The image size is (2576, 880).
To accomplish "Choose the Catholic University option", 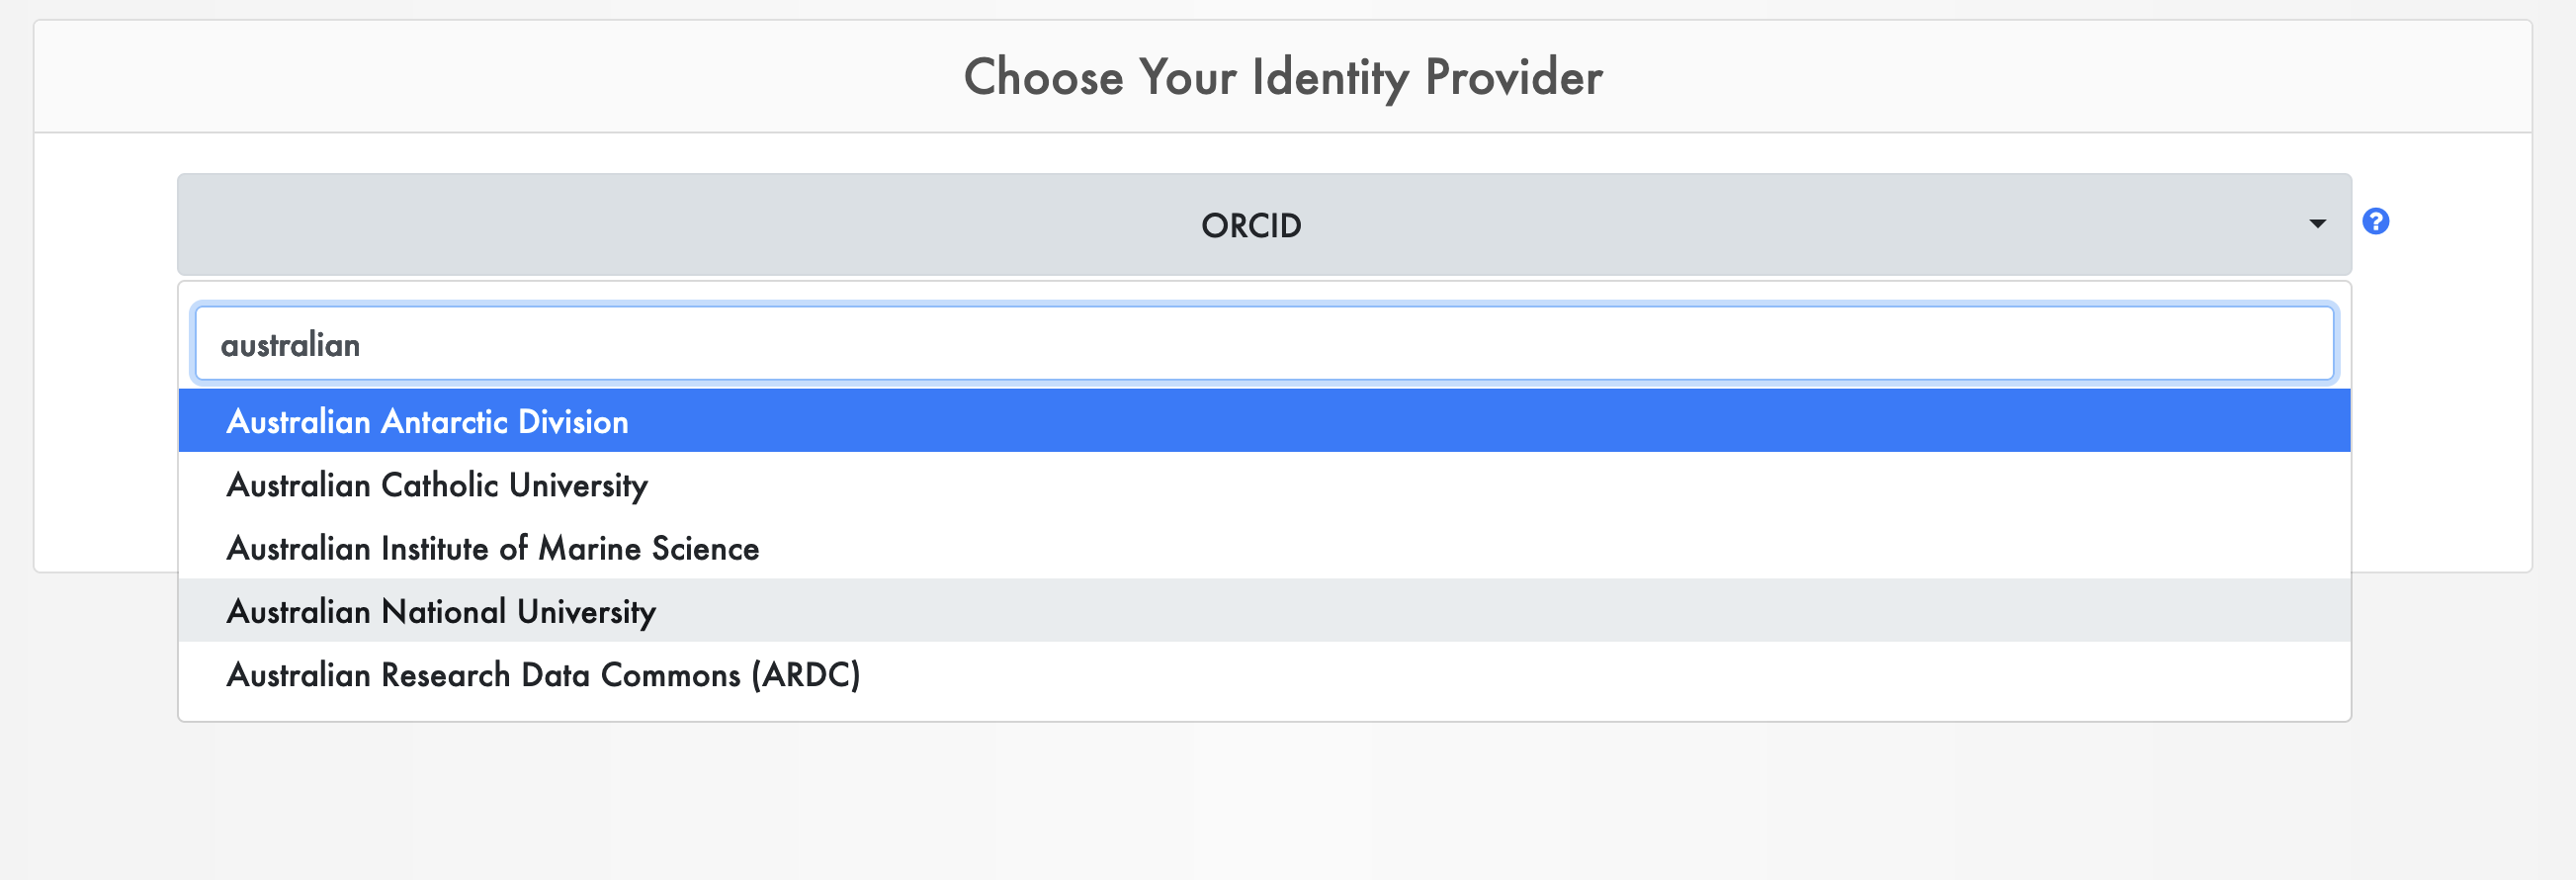I will [x=1264, y=484].
